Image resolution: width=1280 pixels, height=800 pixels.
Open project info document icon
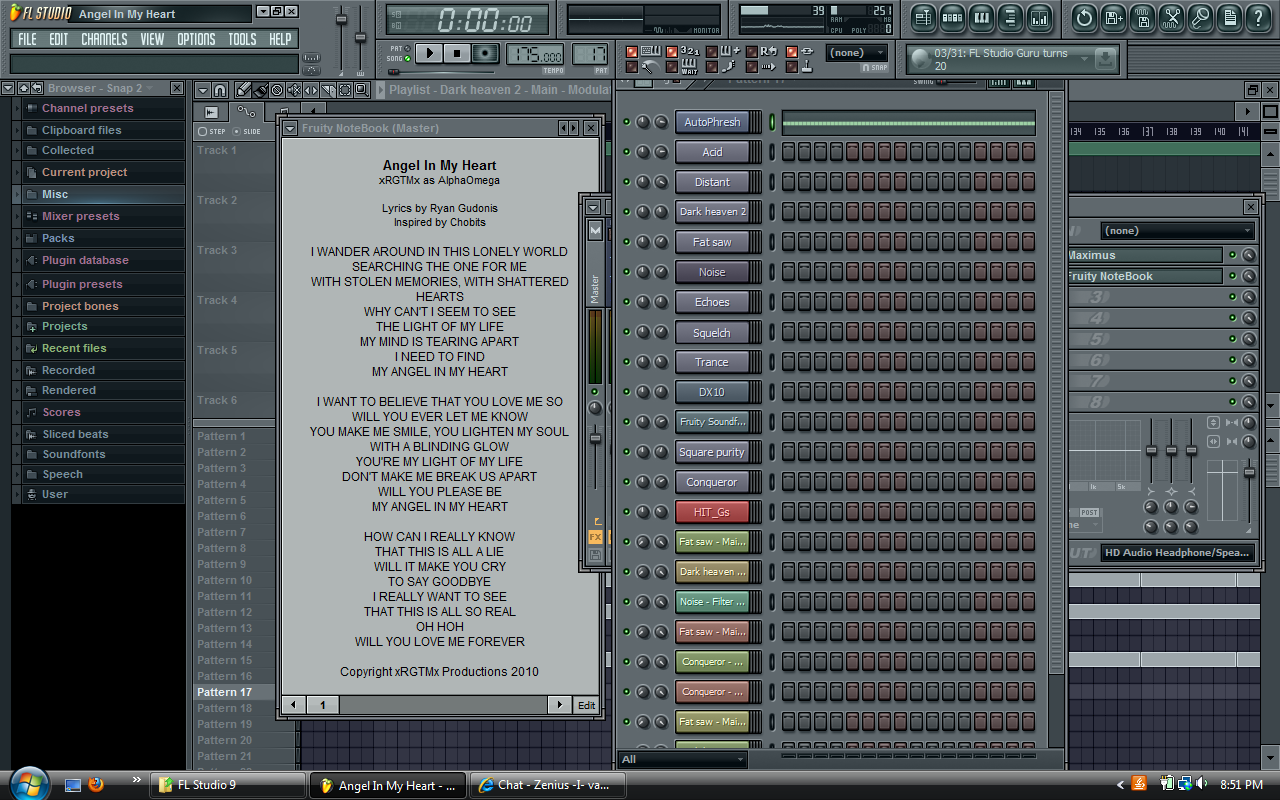pos(1229,17)
